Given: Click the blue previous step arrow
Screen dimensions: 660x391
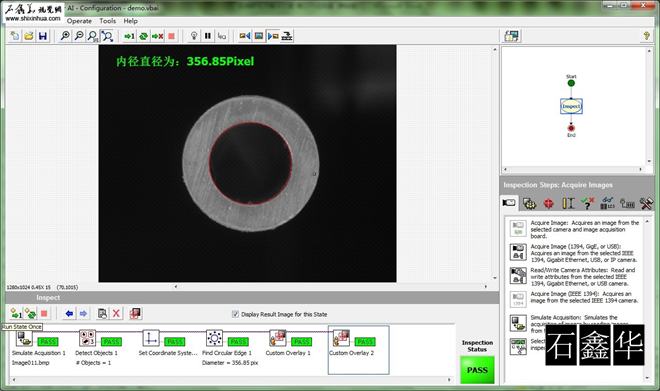Looking at the screenshot, I should pyautogui.click(x=69, y=313).
